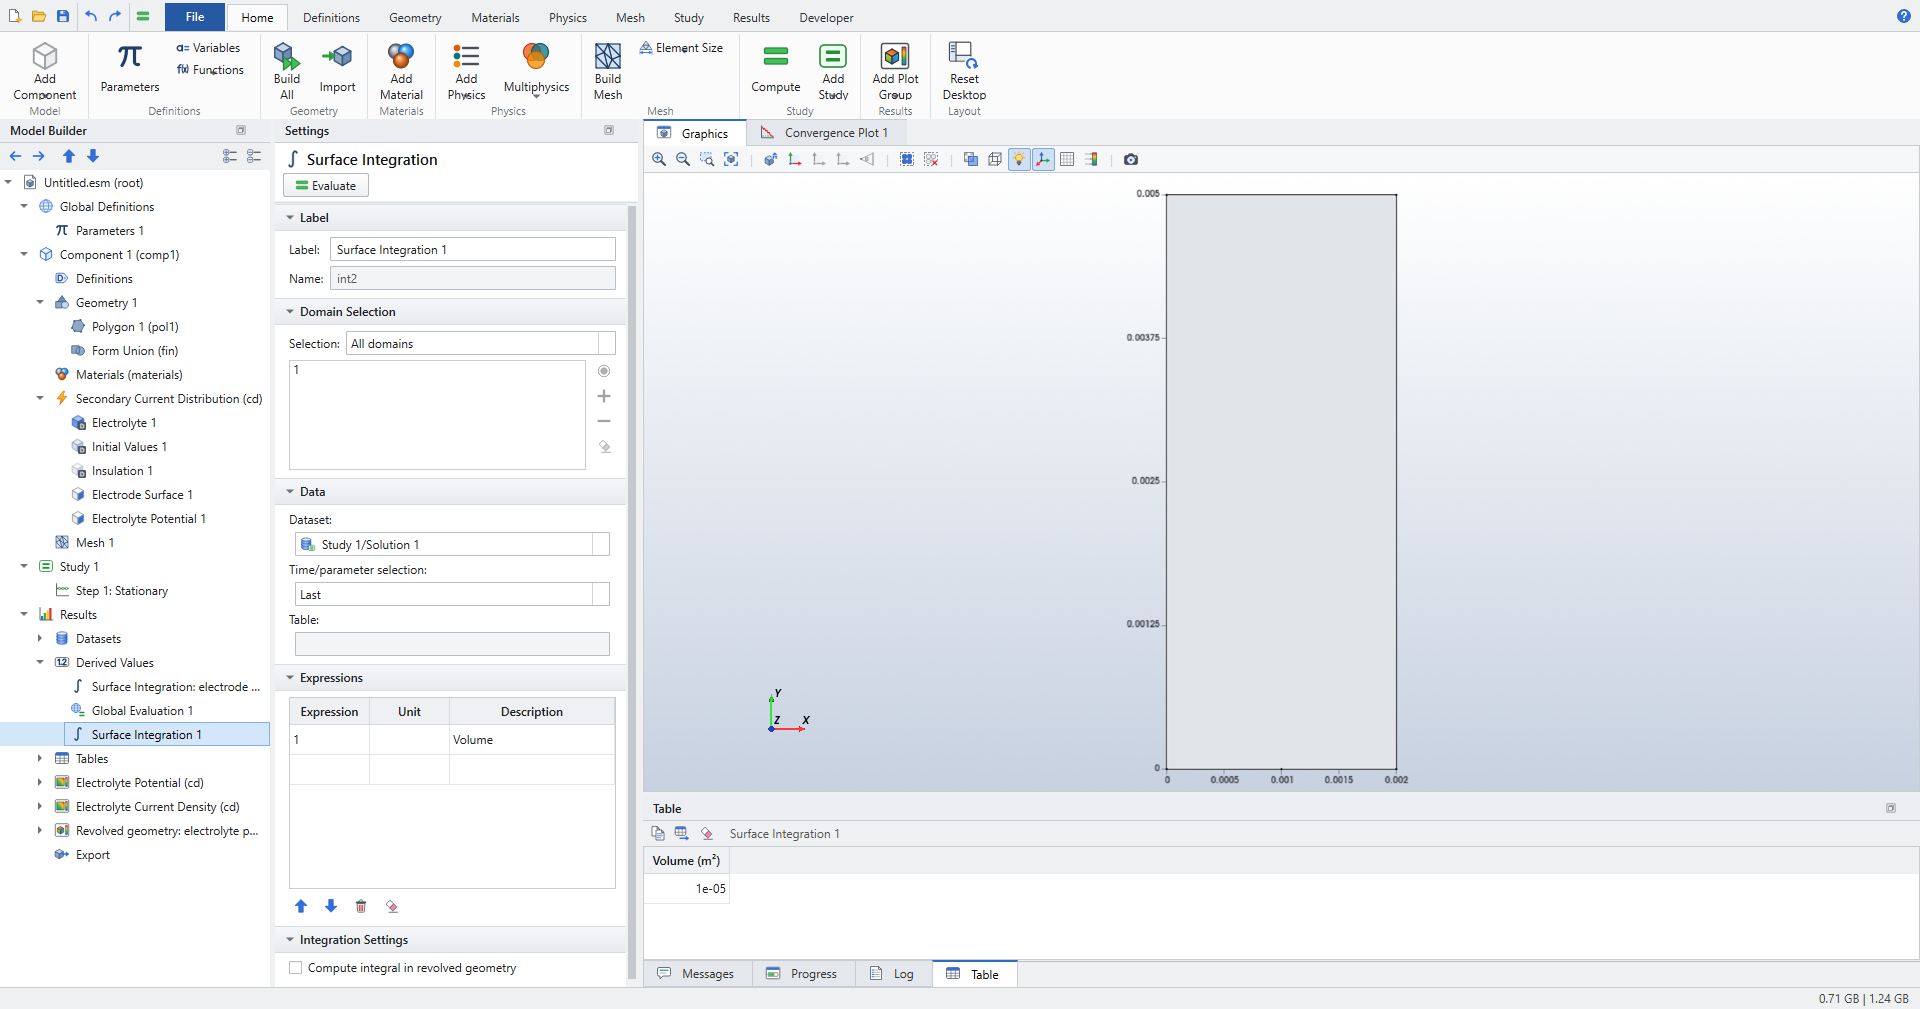Click the clear selection icon in graphics toolbar
Viewport: 1920px width, 1009px height.
click(x=931, y=159)
